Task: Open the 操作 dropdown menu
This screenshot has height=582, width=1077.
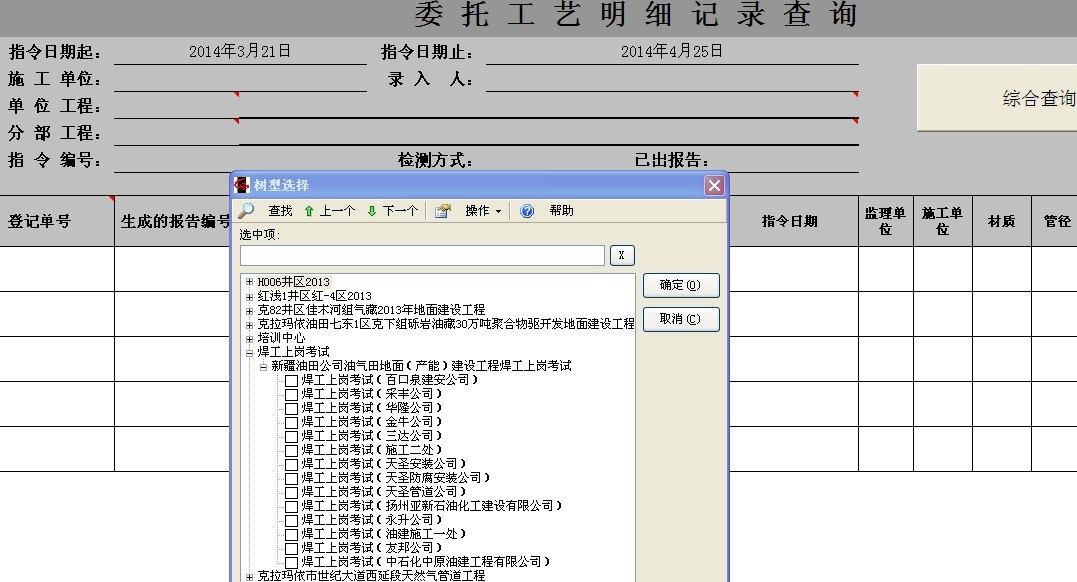Action: click(483, 211)
